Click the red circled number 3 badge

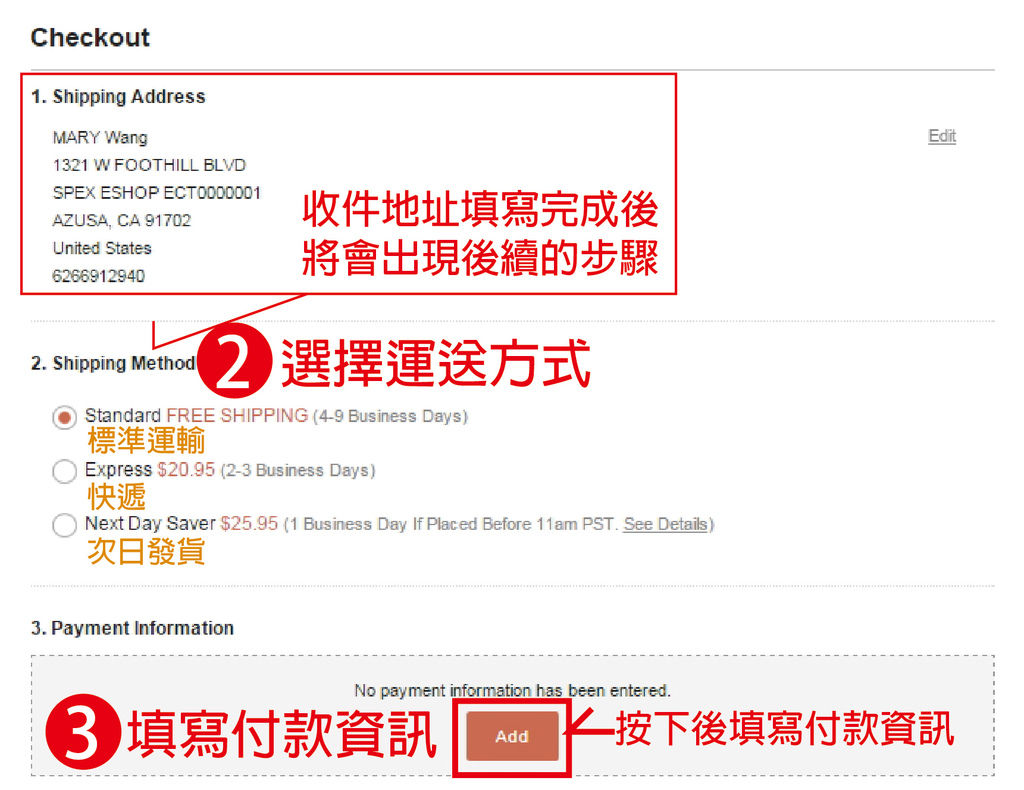tap(83, 731)
